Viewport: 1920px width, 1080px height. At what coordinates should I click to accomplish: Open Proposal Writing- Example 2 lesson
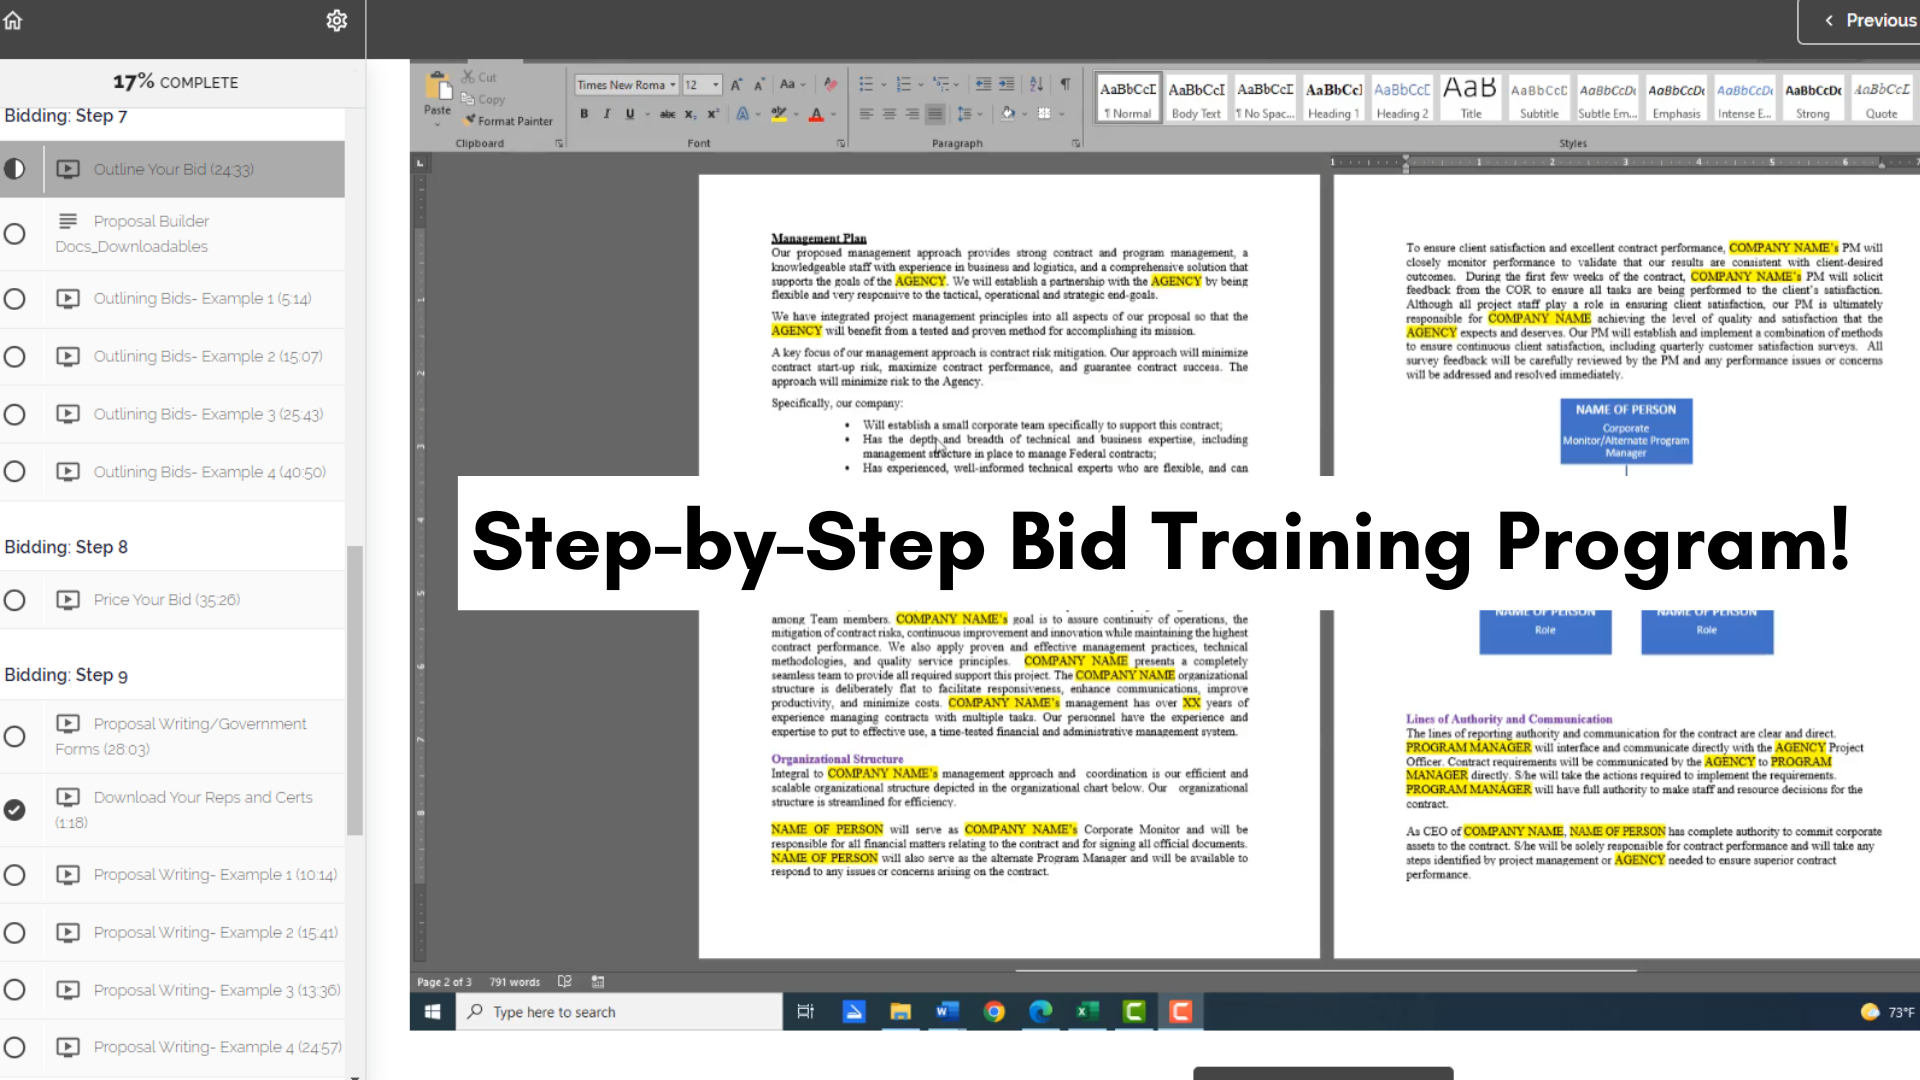[x=172, y=932]
